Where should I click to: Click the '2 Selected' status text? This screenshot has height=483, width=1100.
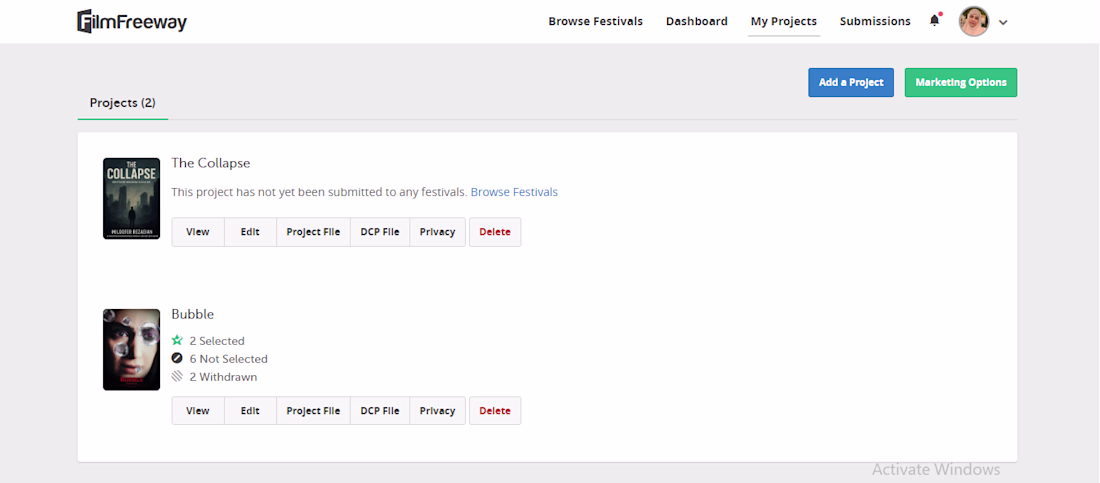pos(217,340)
